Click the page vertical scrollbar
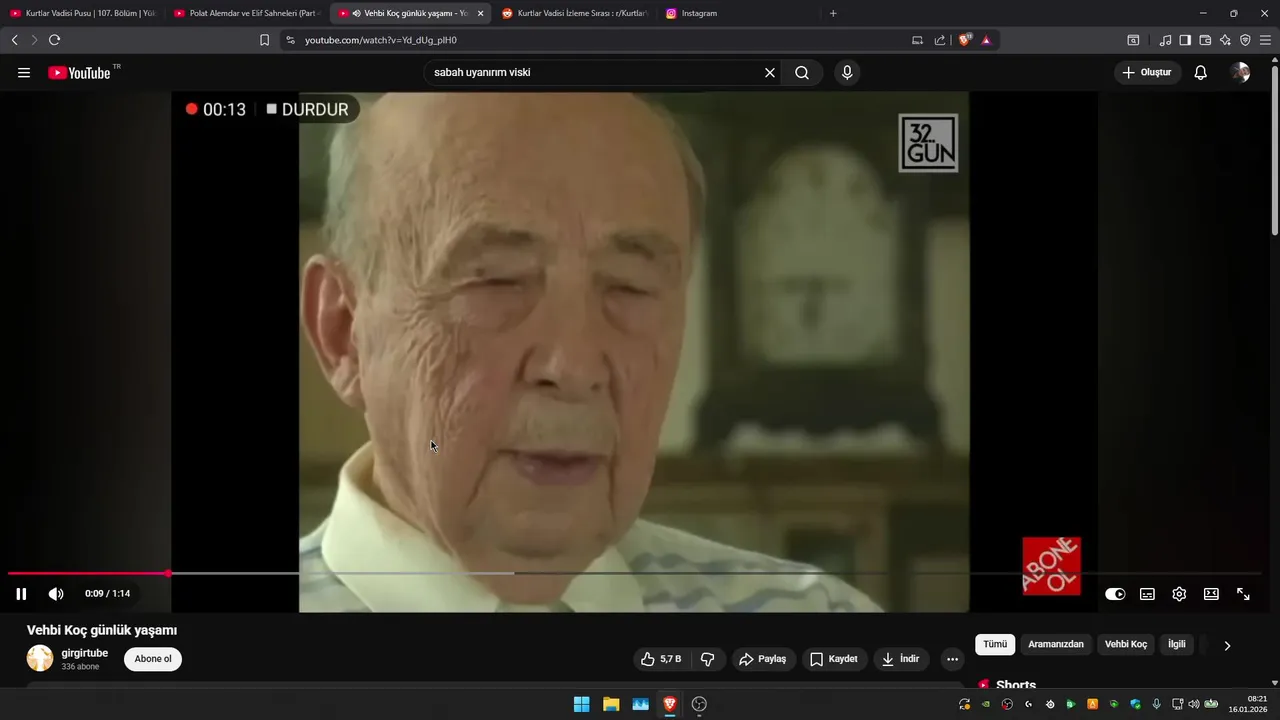The image size is (1280, 720). pos(1275,150)
